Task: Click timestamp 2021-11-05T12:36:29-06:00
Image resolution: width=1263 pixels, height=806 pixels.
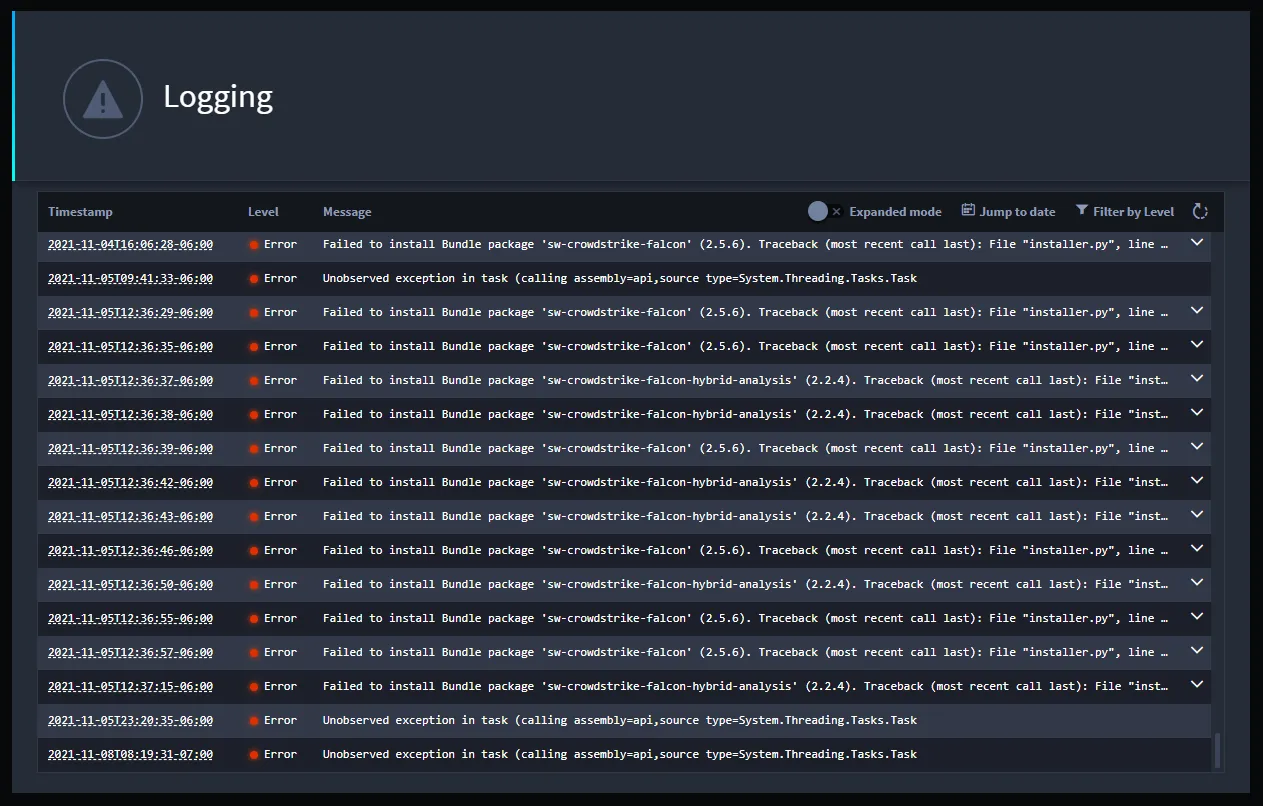Action: [x=130, y=312]
